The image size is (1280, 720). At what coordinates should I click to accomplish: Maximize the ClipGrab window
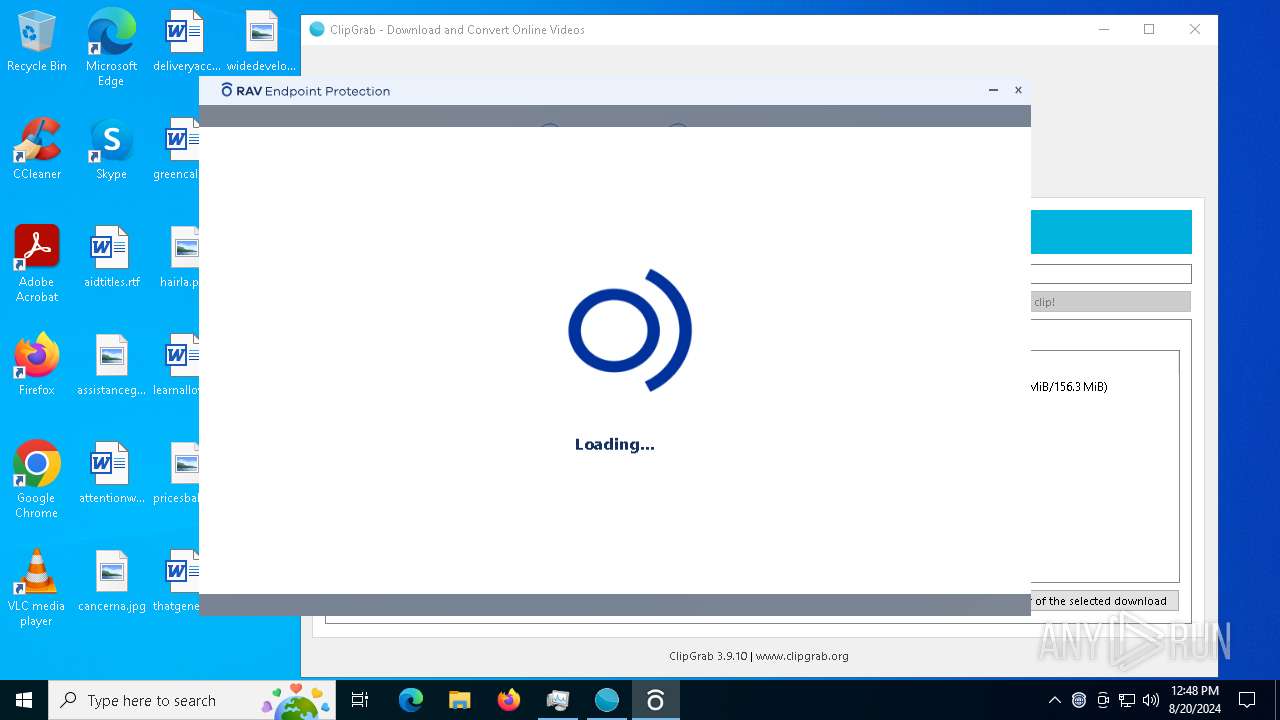point(1149,29)
